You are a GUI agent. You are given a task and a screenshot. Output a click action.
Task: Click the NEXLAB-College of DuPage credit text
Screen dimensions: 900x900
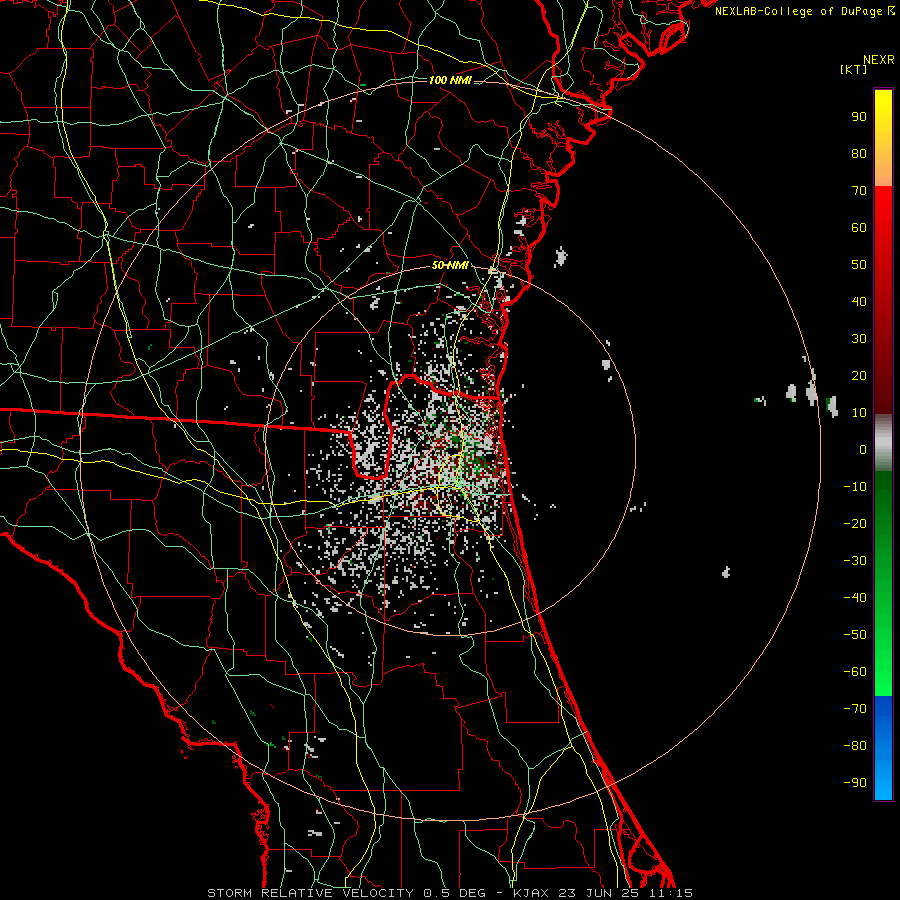click(x=800, y=11)
